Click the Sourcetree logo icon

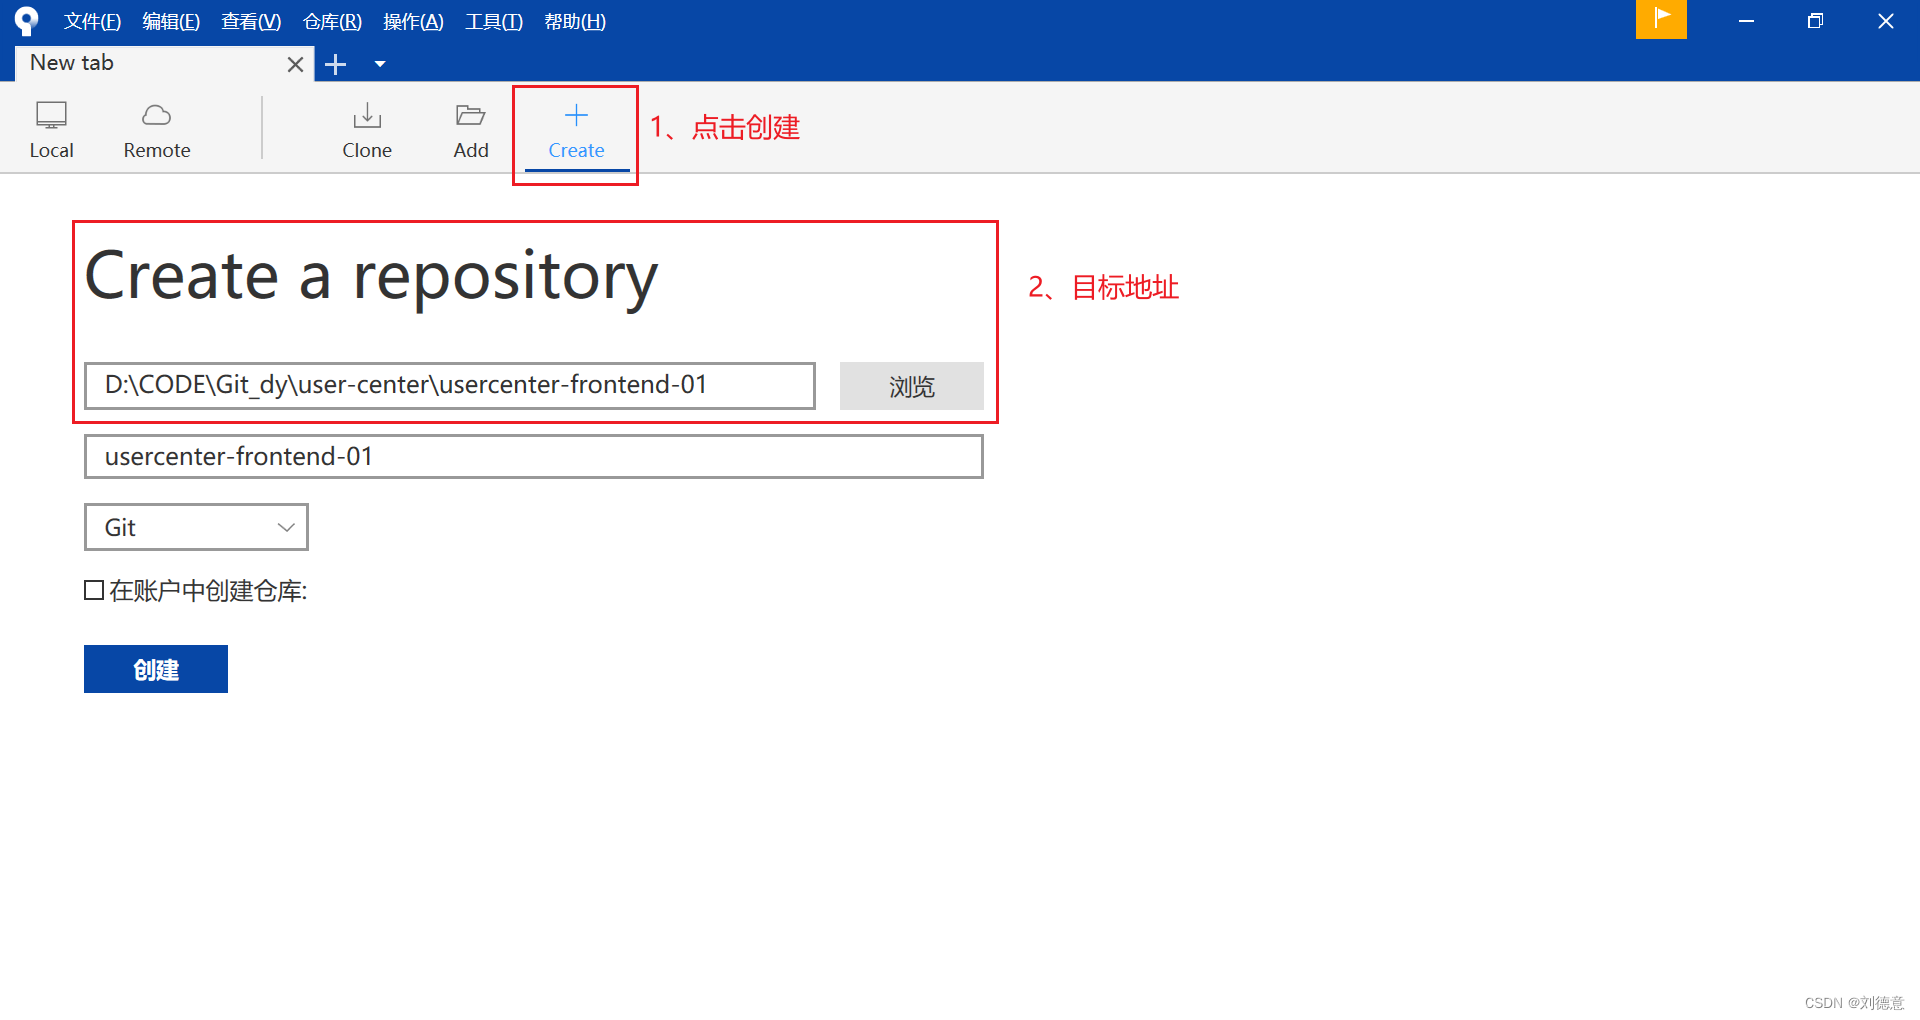tap(26, 21)
